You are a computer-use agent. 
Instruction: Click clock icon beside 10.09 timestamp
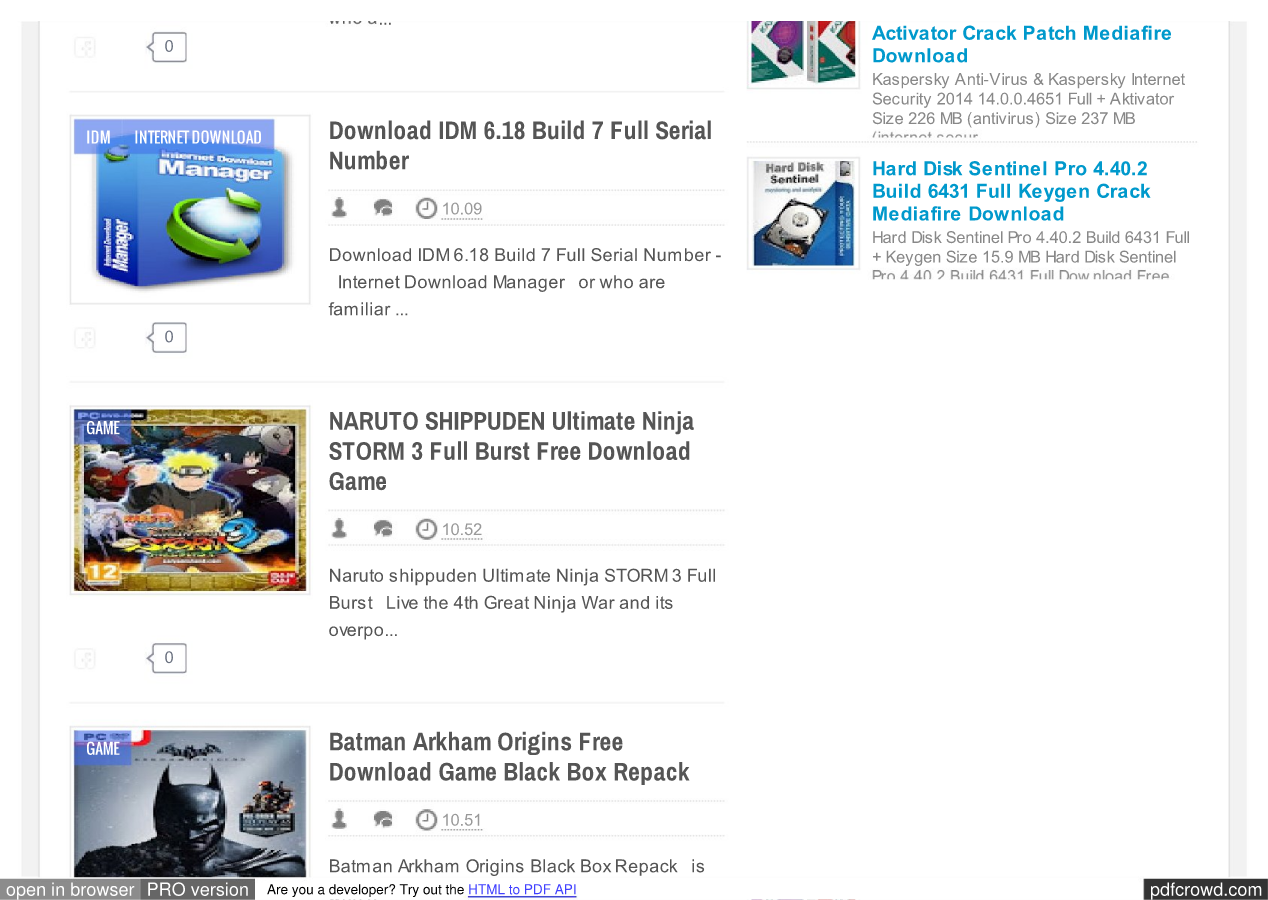point(426,209)
